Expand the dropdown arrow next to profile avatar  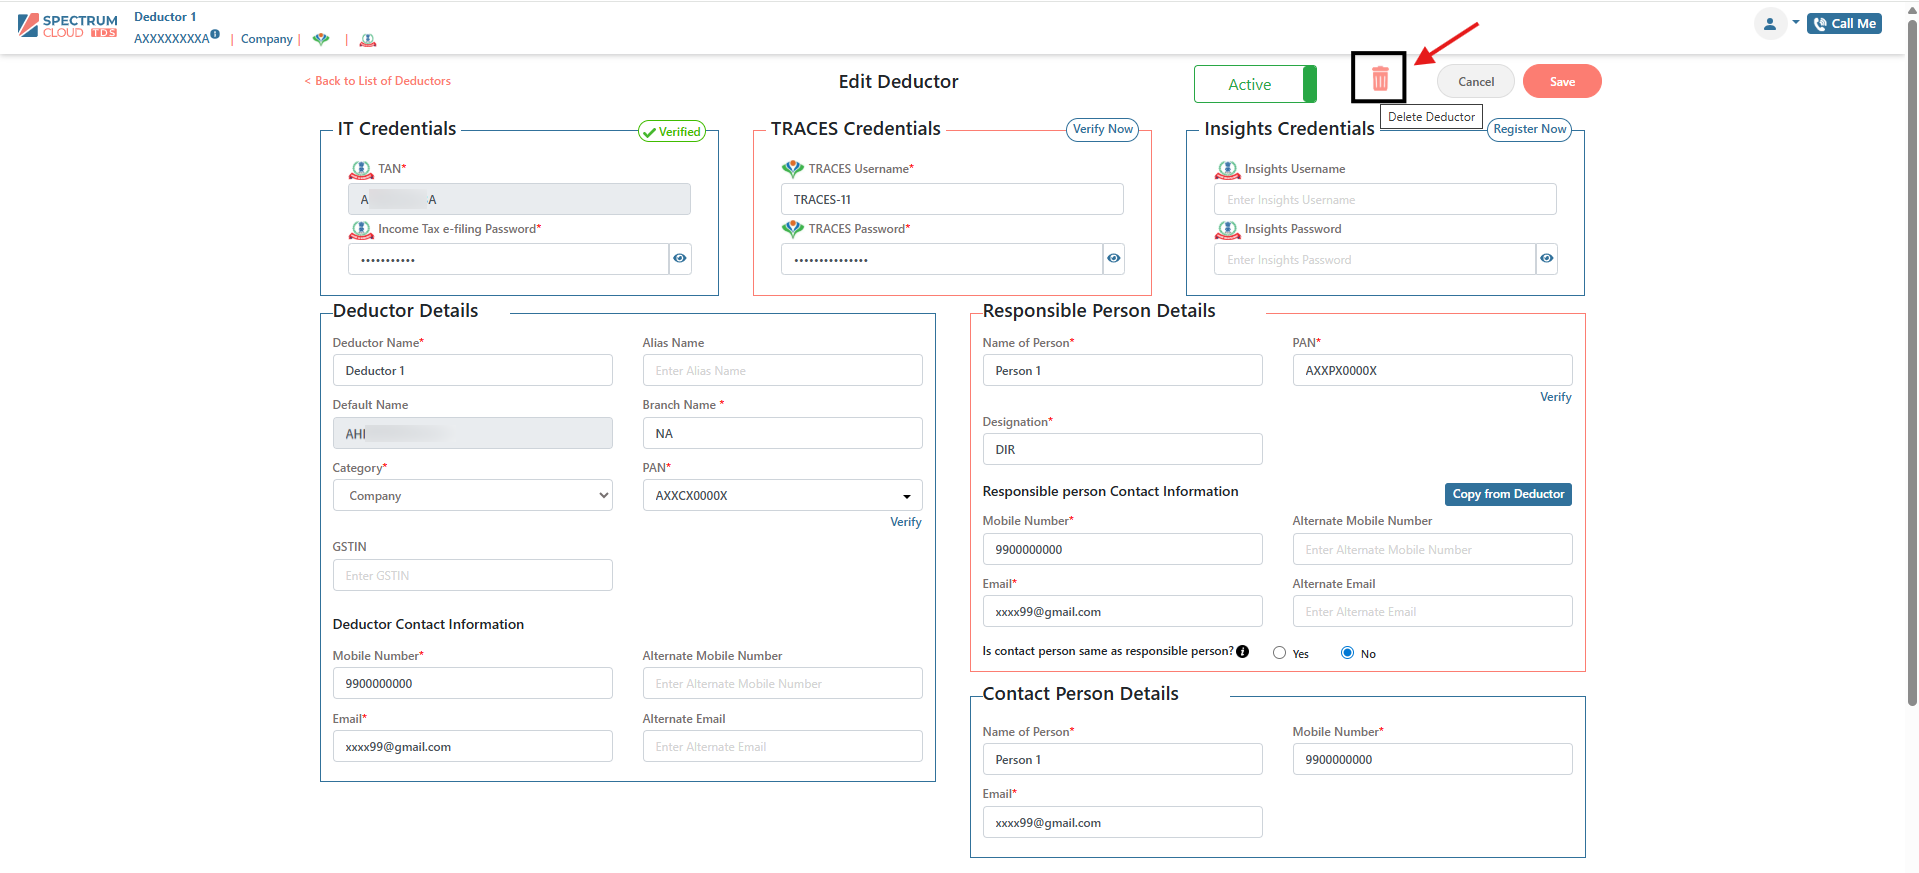pos(1795,22)
